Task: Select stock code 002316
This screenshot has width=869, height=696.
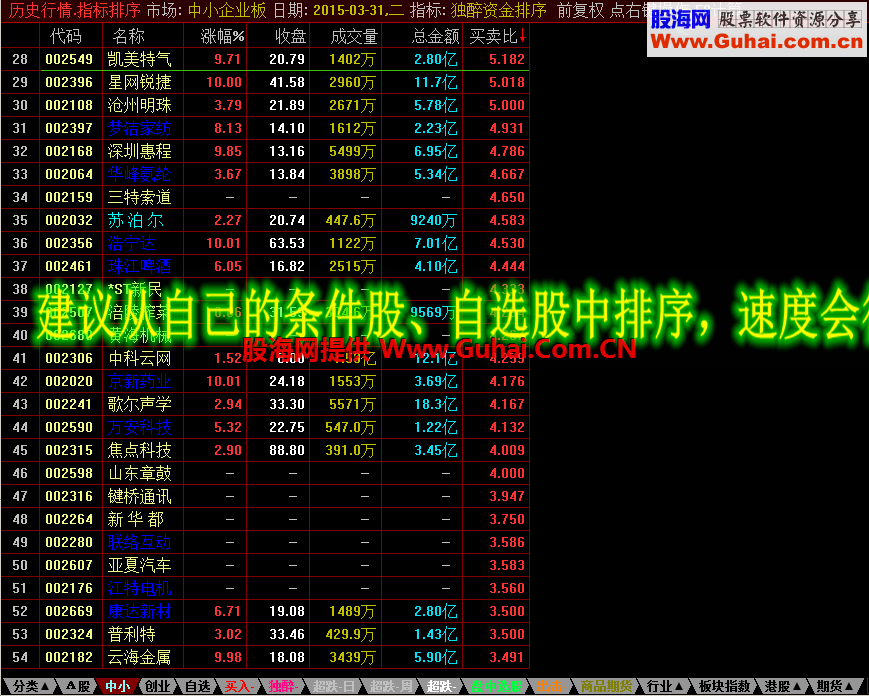Action: click(x=69, y=497)
